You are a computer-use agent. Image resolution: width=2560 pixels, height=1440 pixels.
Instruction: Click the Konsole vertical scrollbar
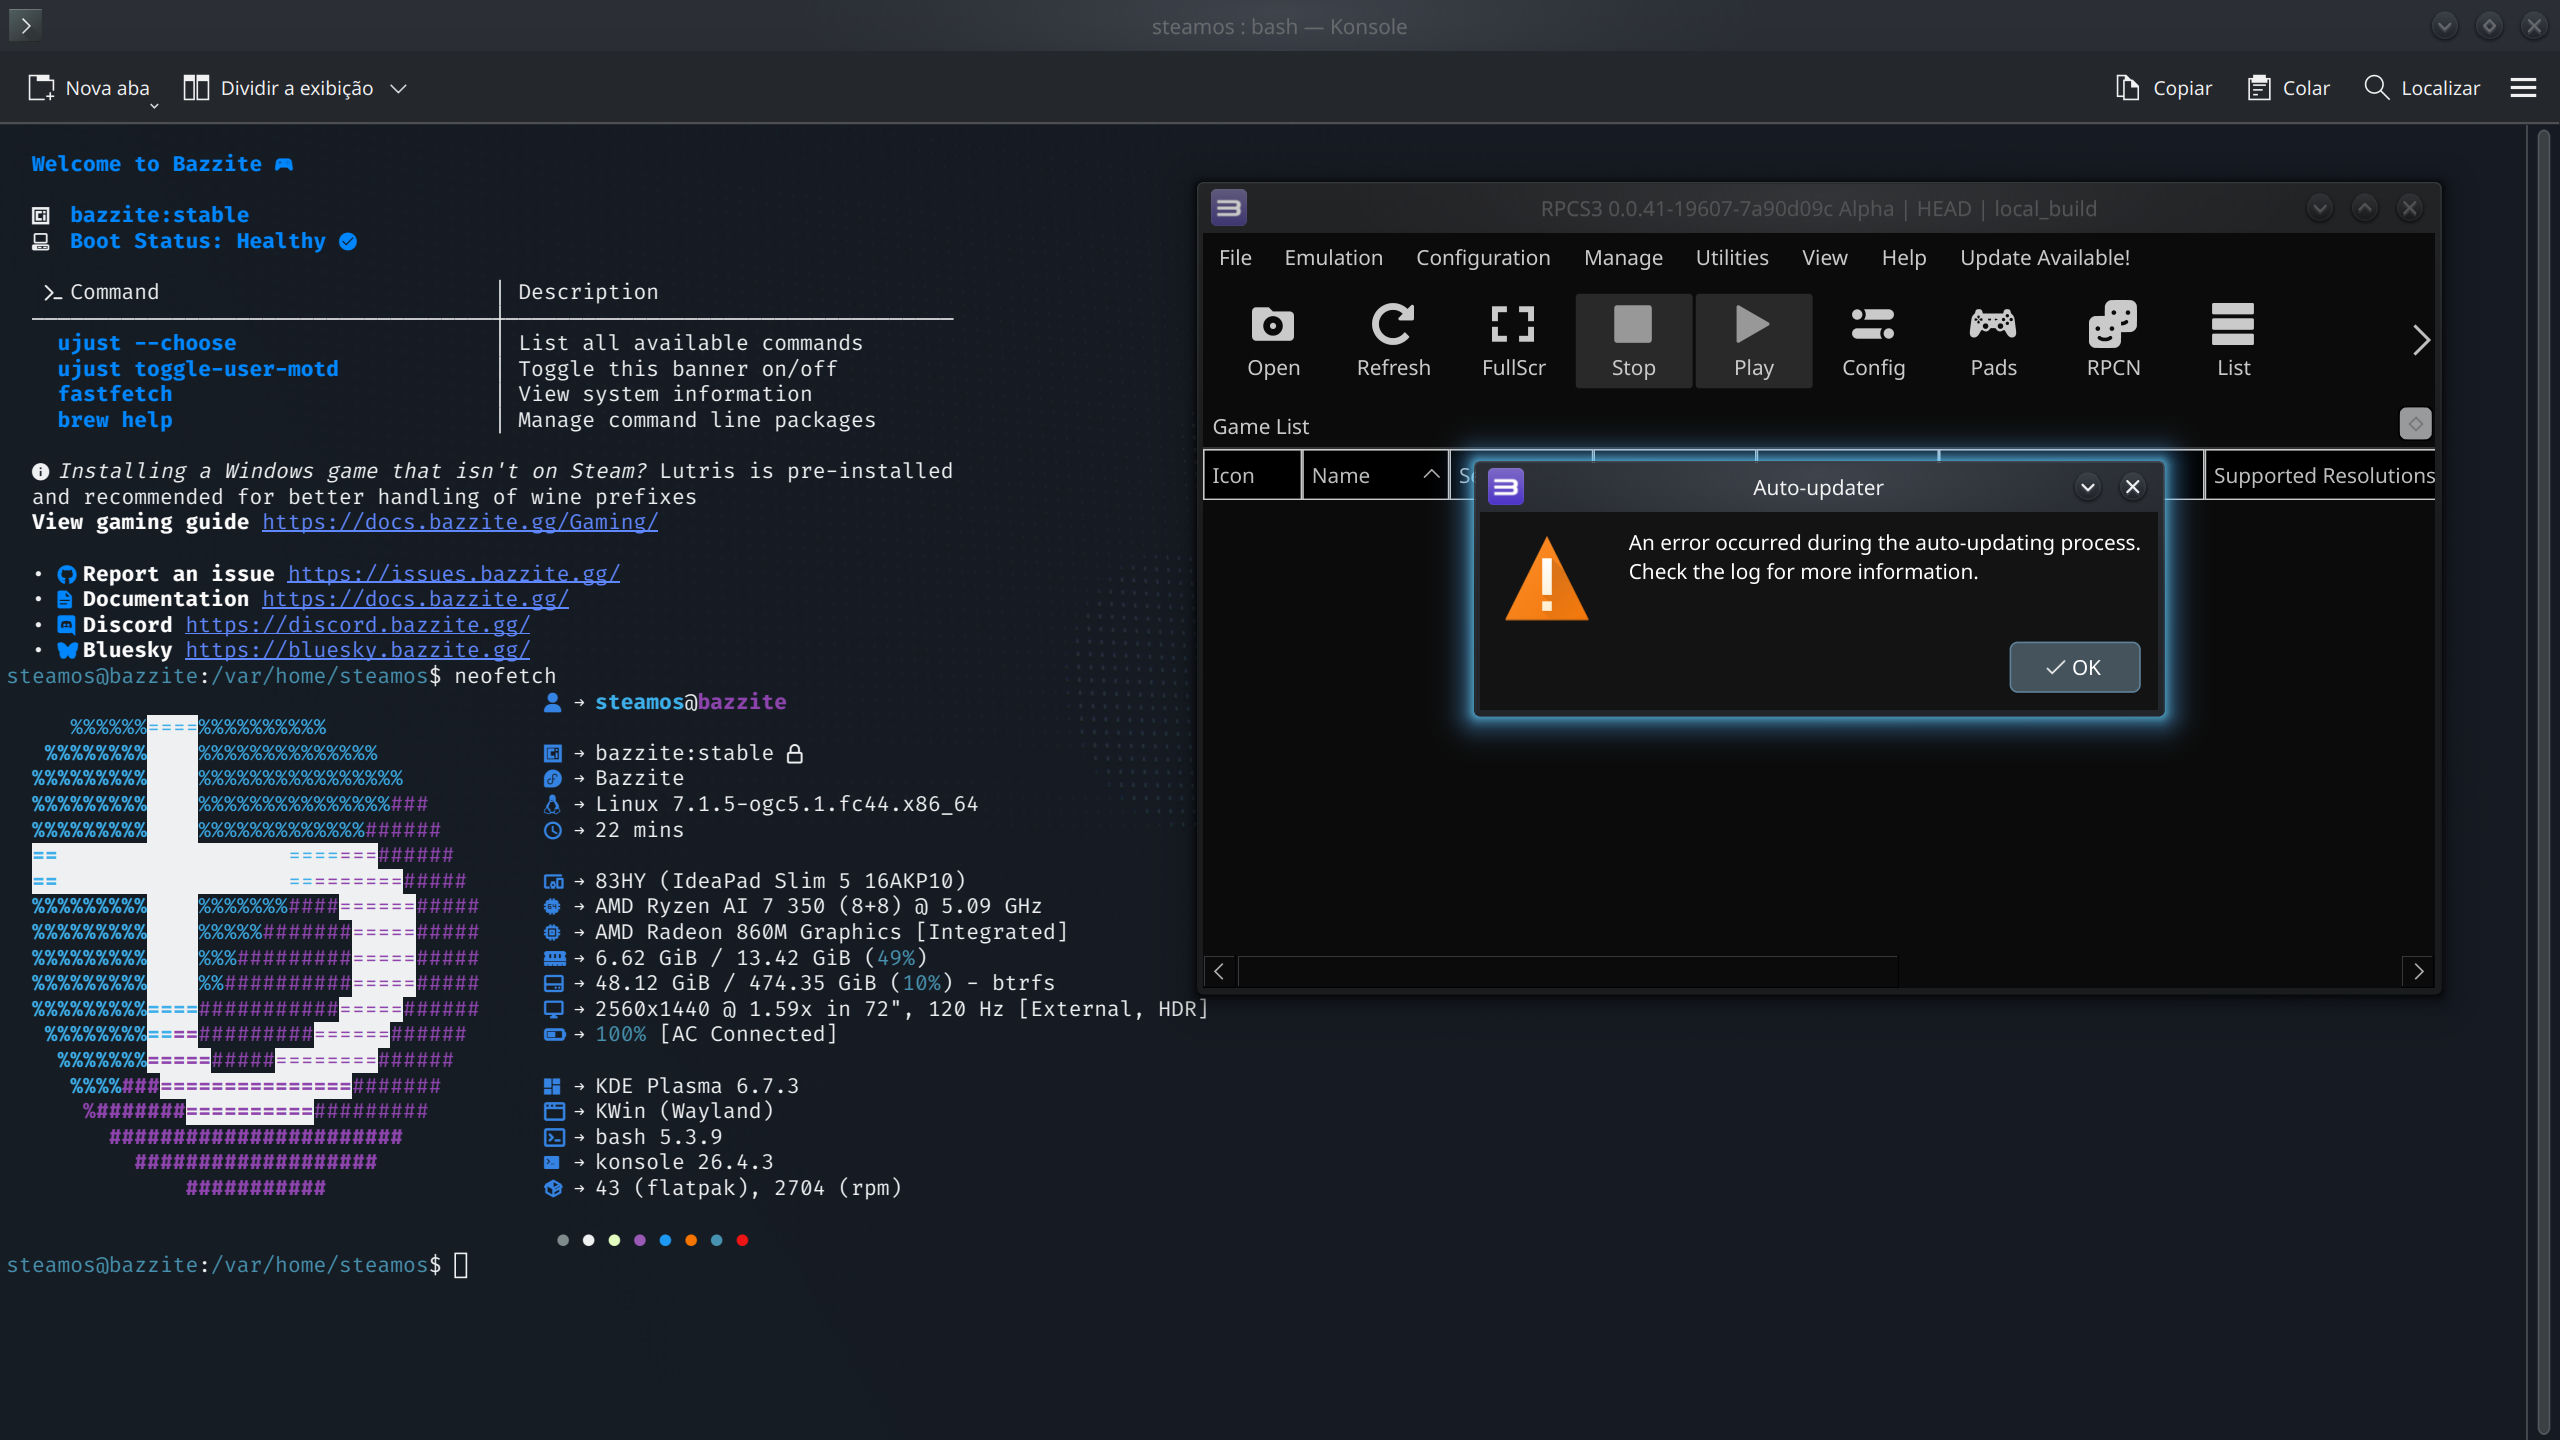2544,780
